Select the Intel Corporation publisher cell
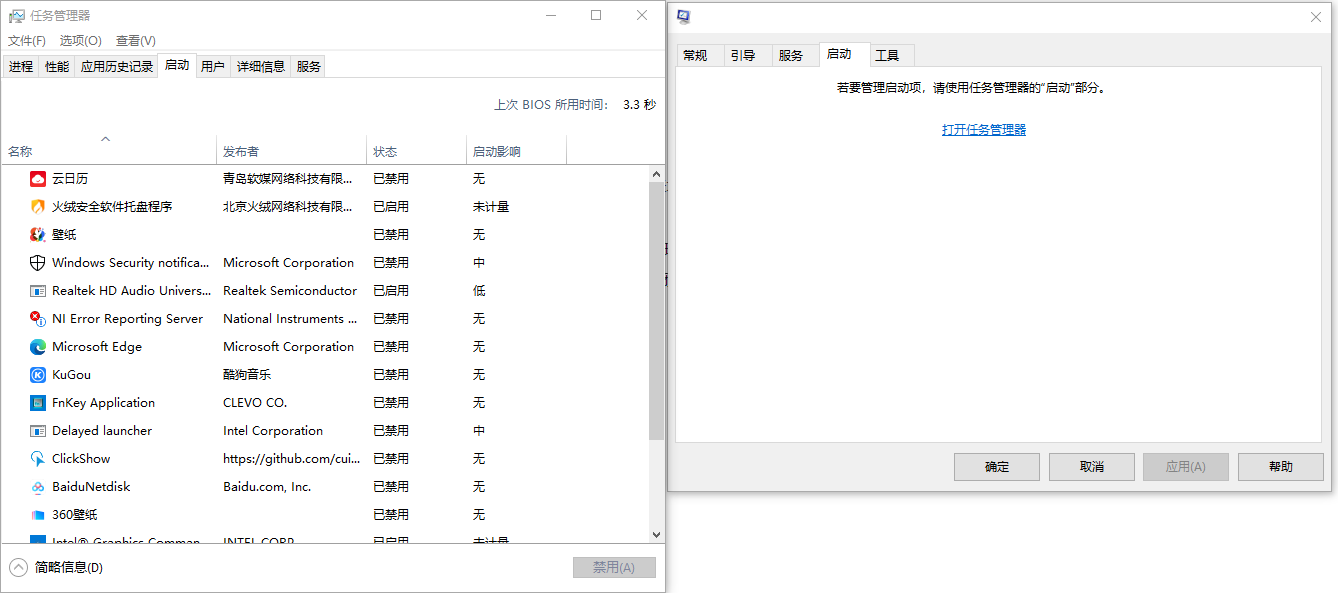Screen dimensions: 1338x593 pos(273,431)
